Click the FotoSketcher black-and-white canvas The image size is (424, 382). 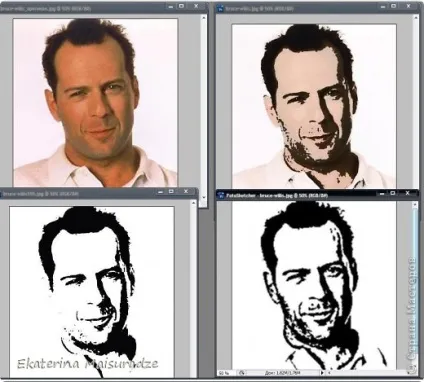pyautogui.click(x=314, y=285)
